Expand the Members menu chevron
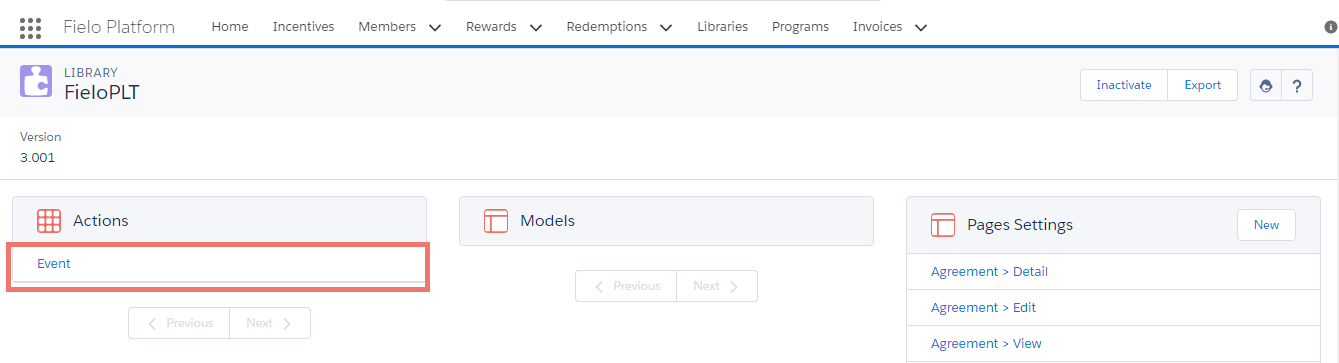Viewport: 1339px width, 363px height. point(435,28)
